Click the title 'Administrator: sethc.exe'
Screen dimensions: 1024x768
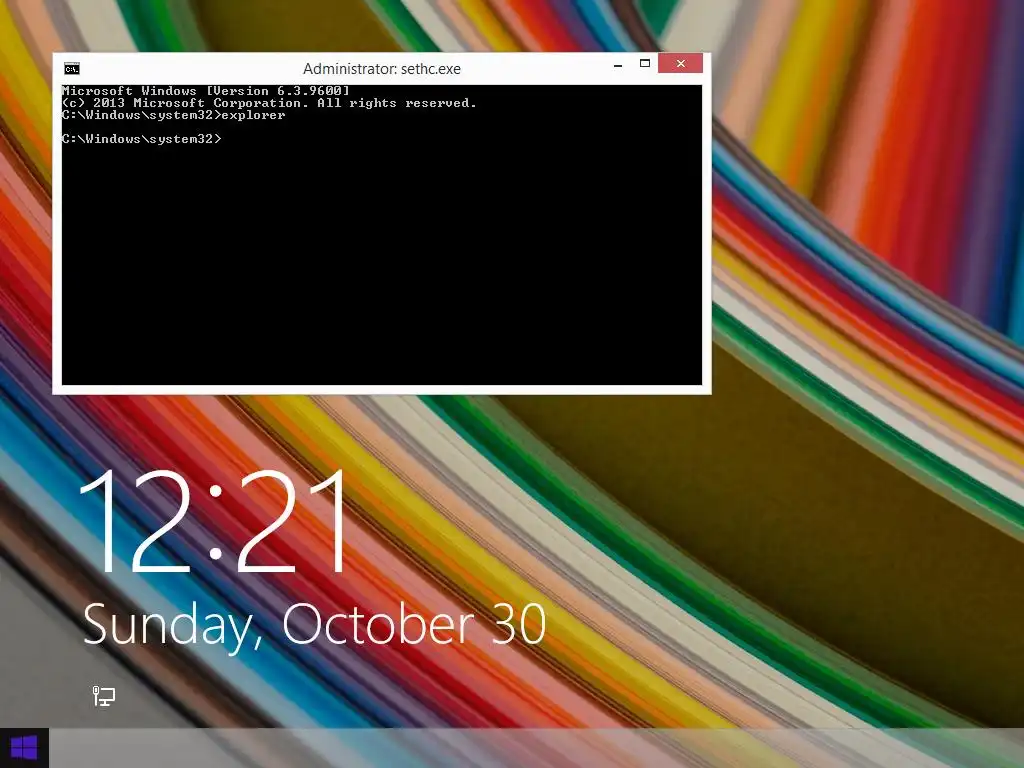(x=382, y=69)
